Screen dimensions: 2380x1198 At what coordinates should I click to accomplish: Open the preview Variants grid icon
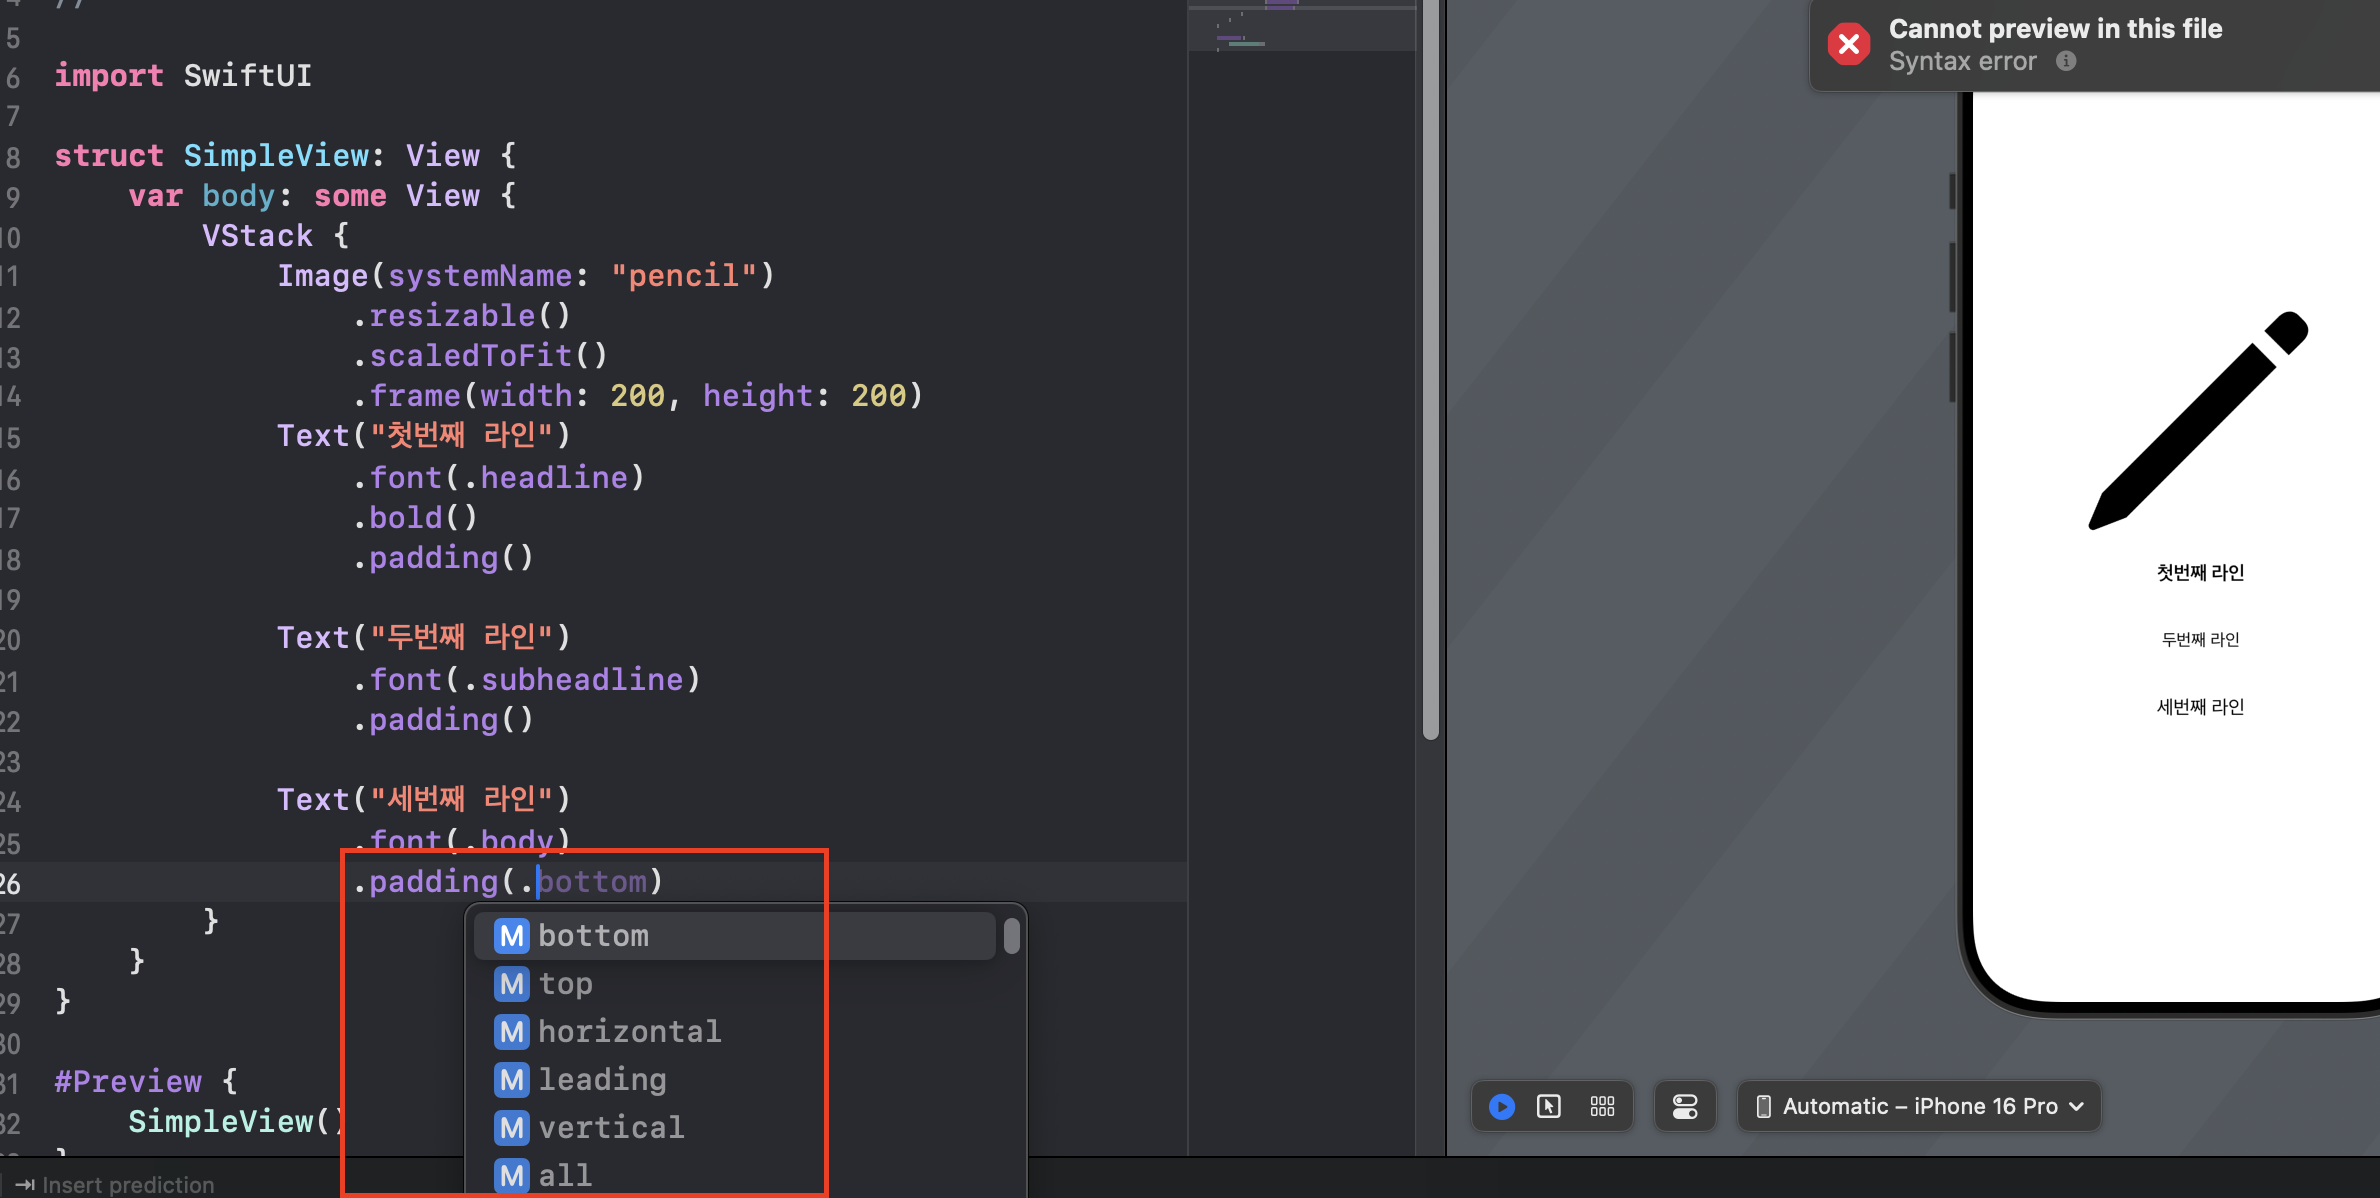(1602, 1106)
